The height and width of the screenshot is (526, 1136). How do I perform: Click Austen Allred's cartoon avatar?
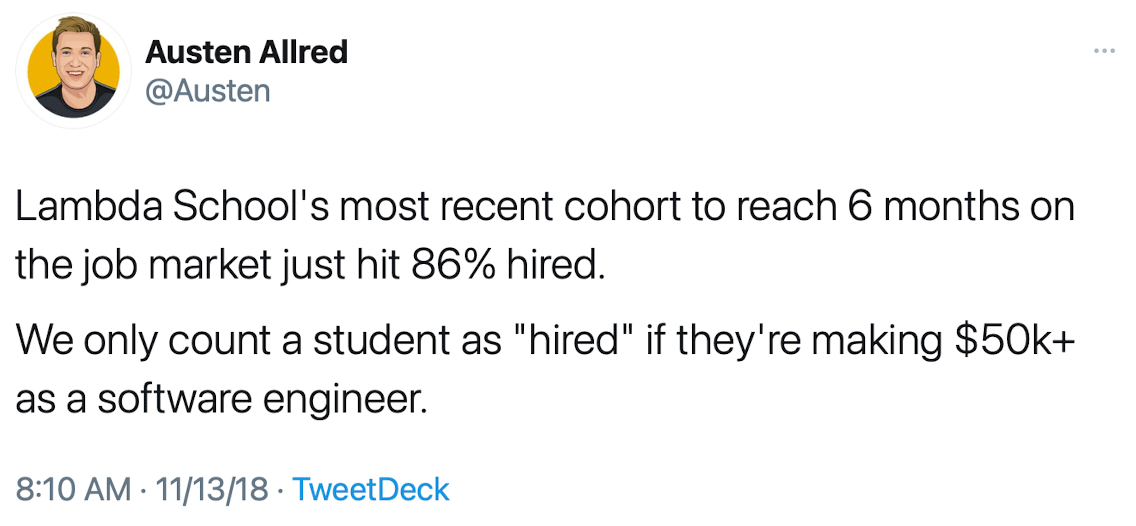click(x=73, y=72)
